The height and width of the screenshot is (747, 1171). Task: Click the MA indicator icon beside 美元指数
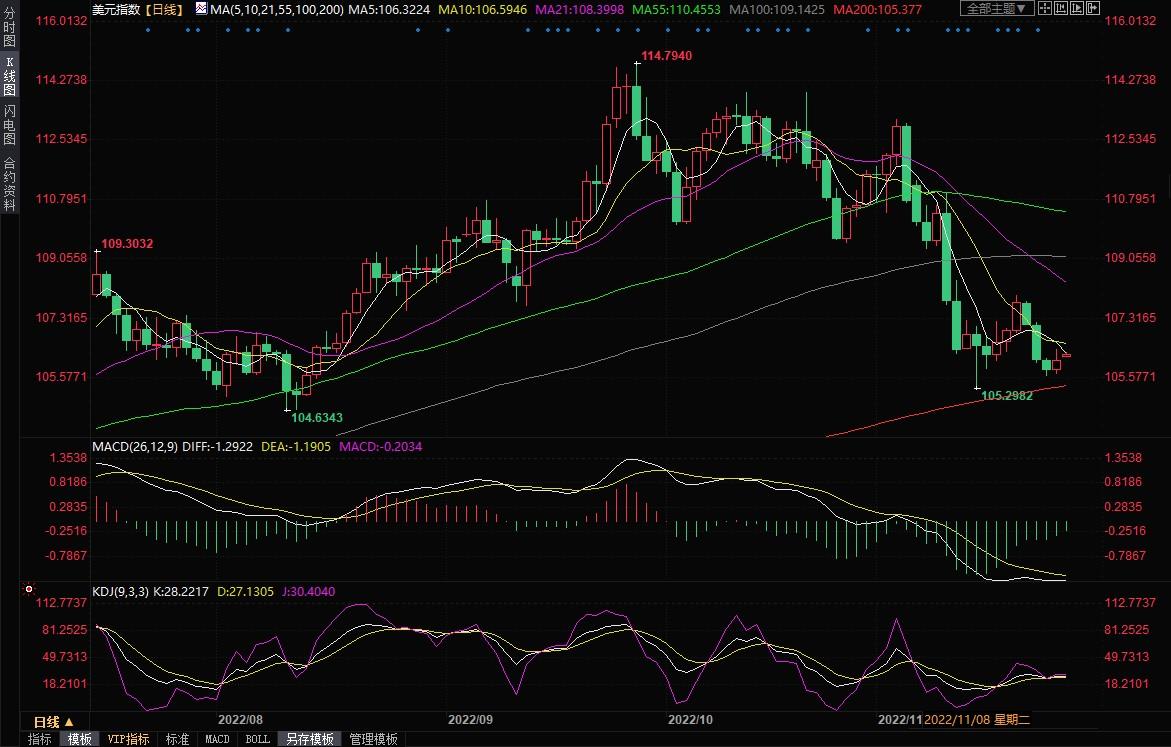(200, 9)
